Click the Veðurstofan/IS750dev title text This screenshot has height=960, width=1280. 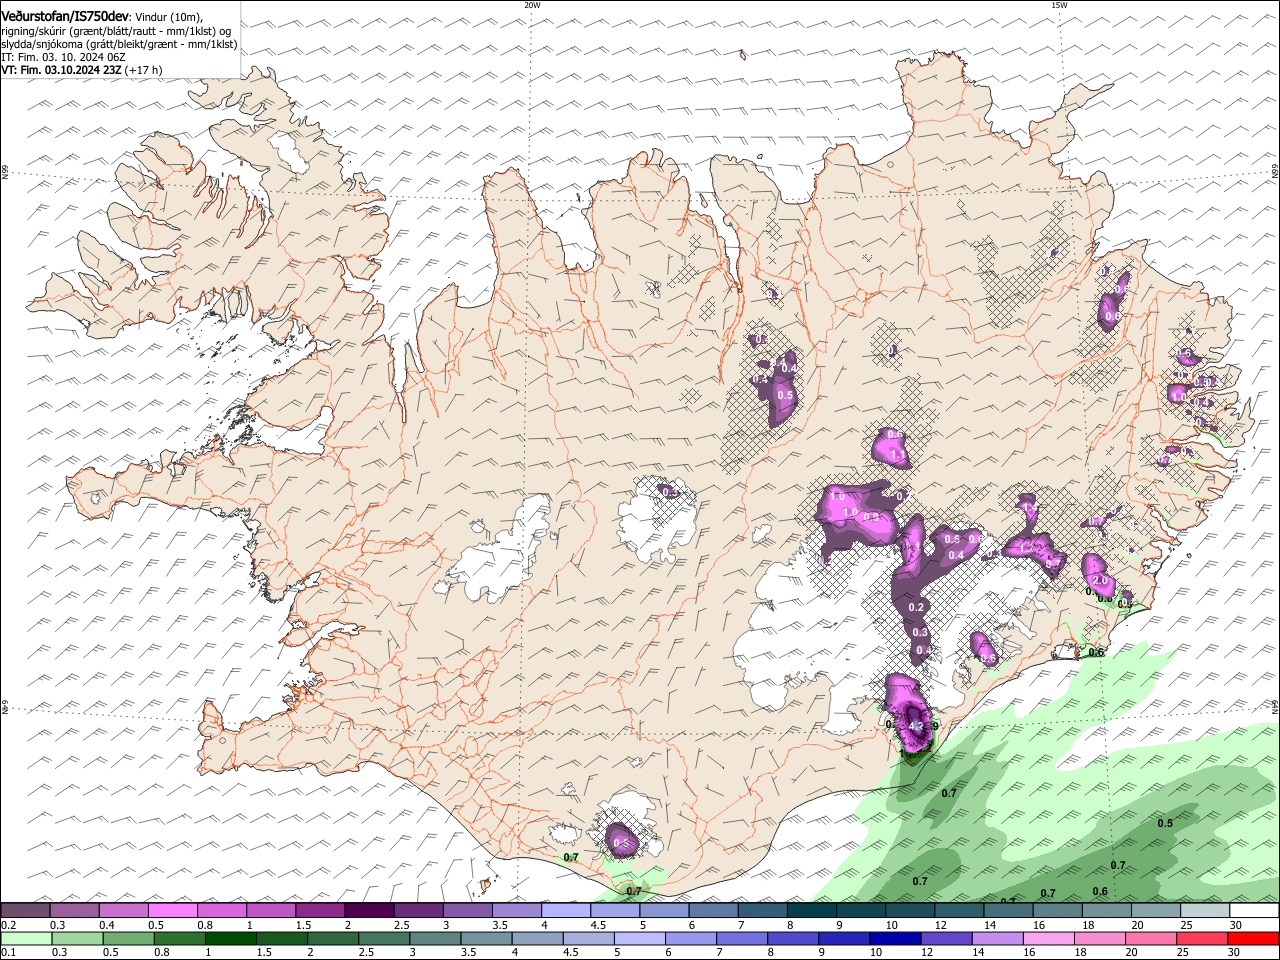(x=66, y=17)
